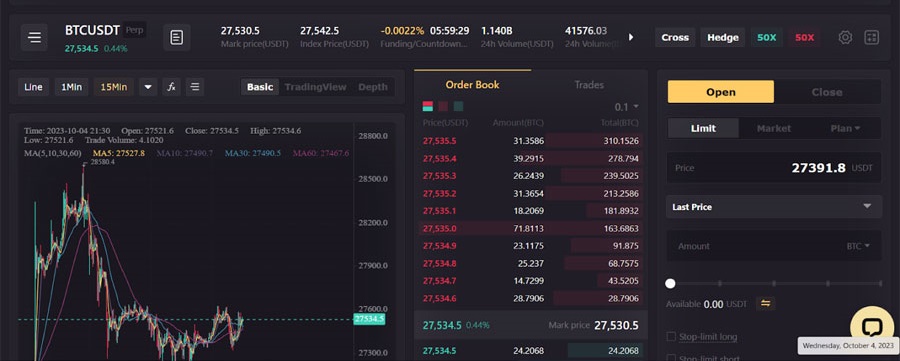Select the 1Min interval
The height and width of the screenshot is (361, 900).
point(72,87)
